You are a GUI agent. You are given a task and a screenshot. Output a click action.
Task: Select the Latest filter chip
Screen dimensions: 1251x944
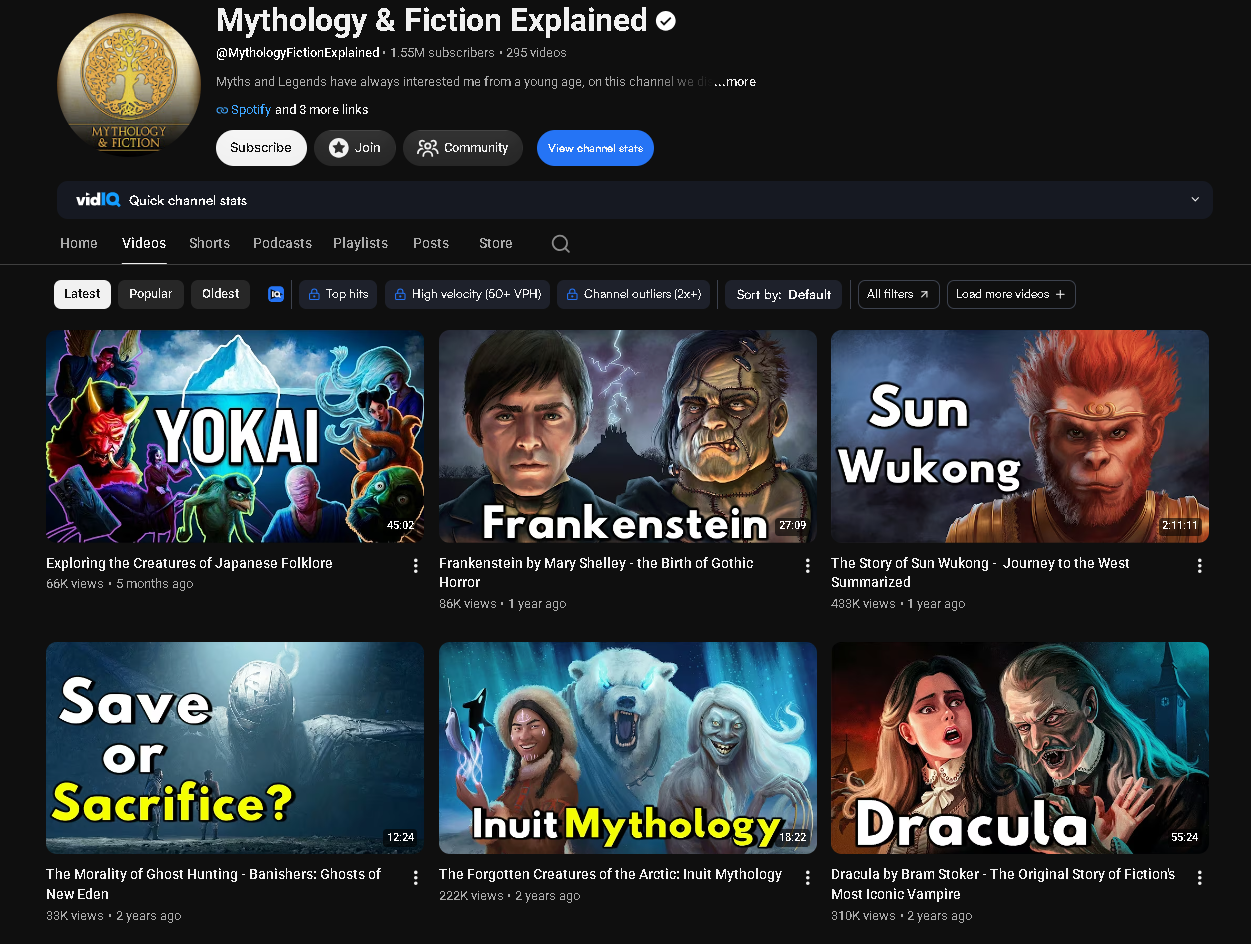[82, 294]
